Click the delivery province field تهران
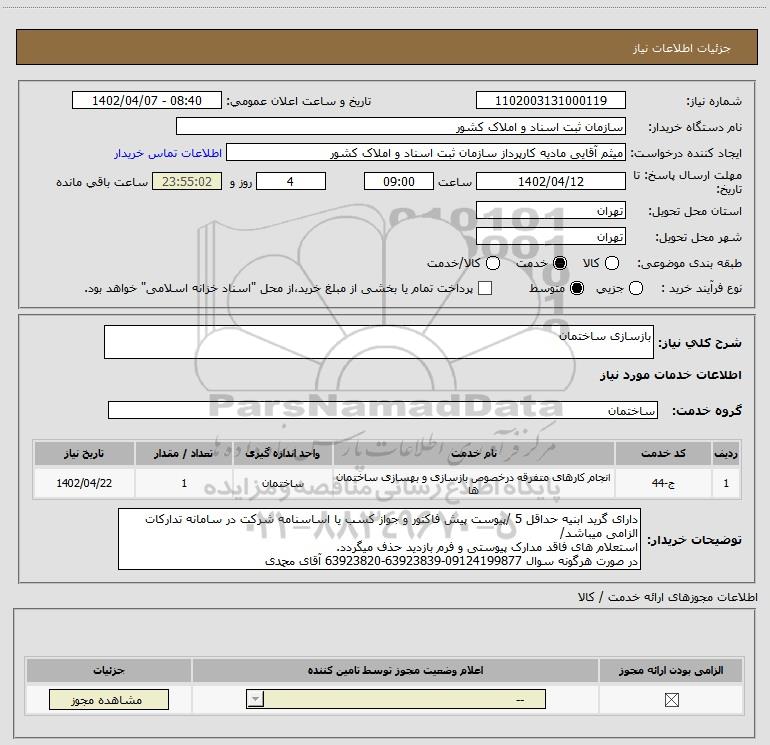Image resolution: width=770 pixels, height=745 pixels. 550,210
